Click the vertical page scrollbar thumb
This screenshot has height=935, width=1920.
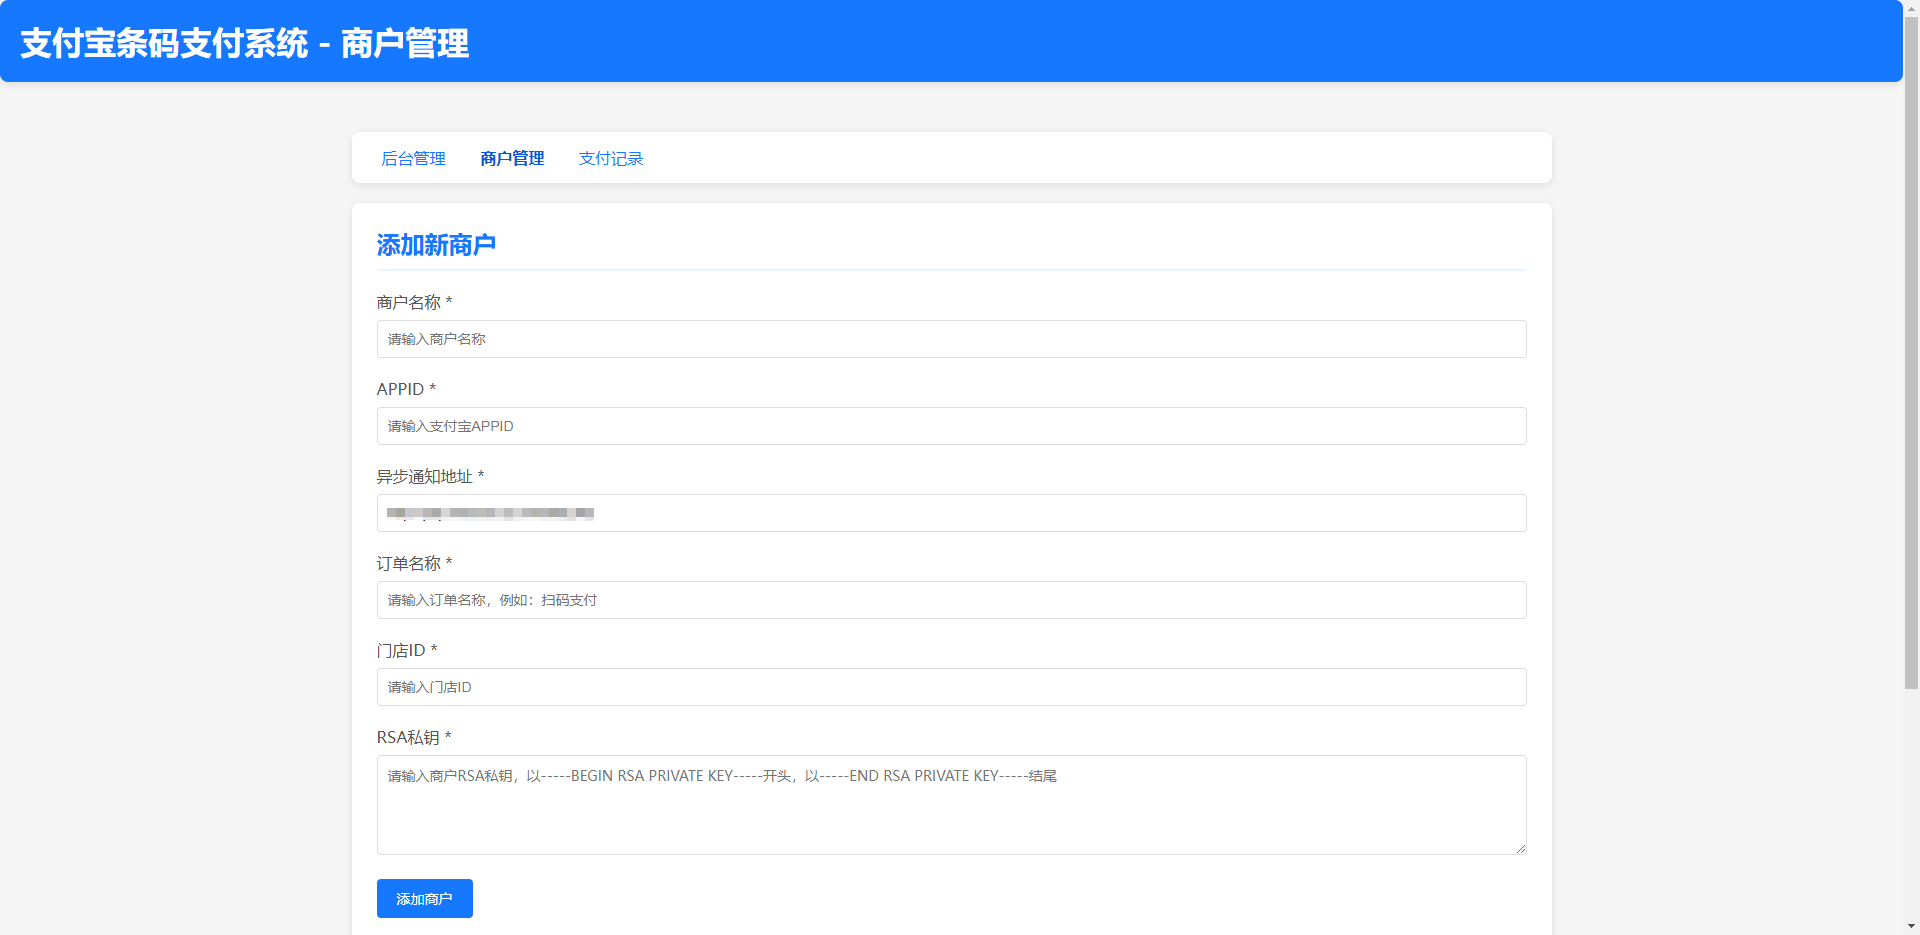pos(1911,350)
